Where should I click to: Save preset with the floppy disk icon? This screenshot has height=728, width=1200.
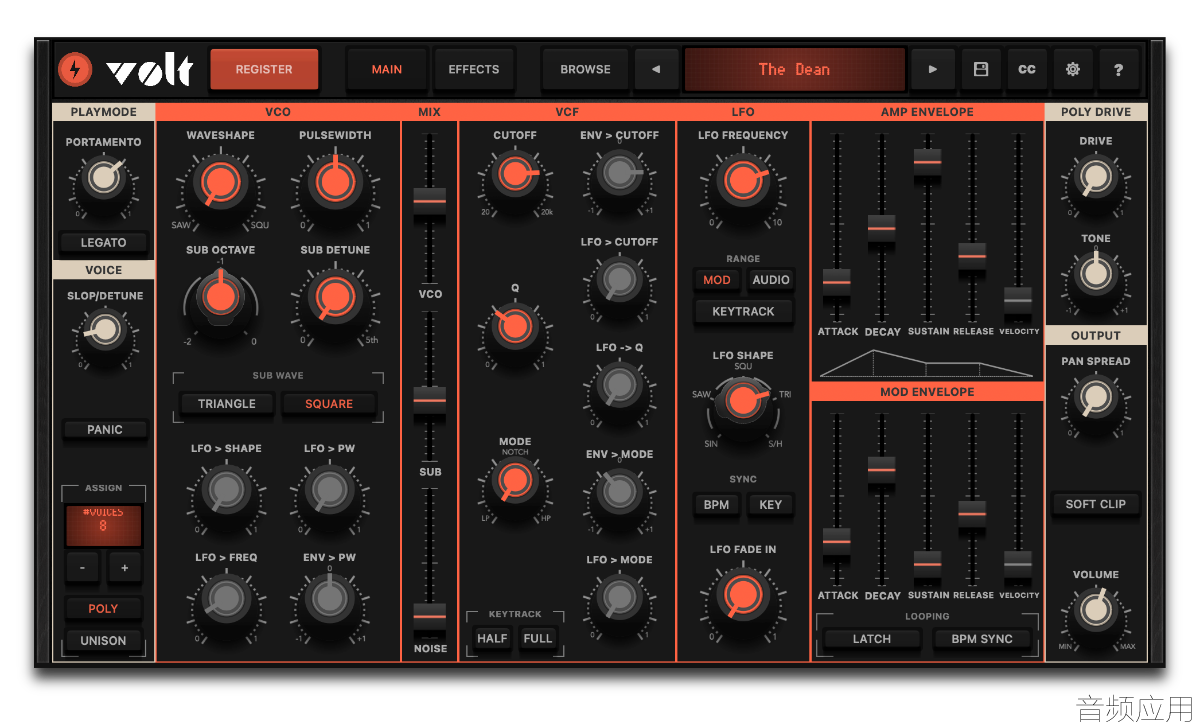click(981, 70)
